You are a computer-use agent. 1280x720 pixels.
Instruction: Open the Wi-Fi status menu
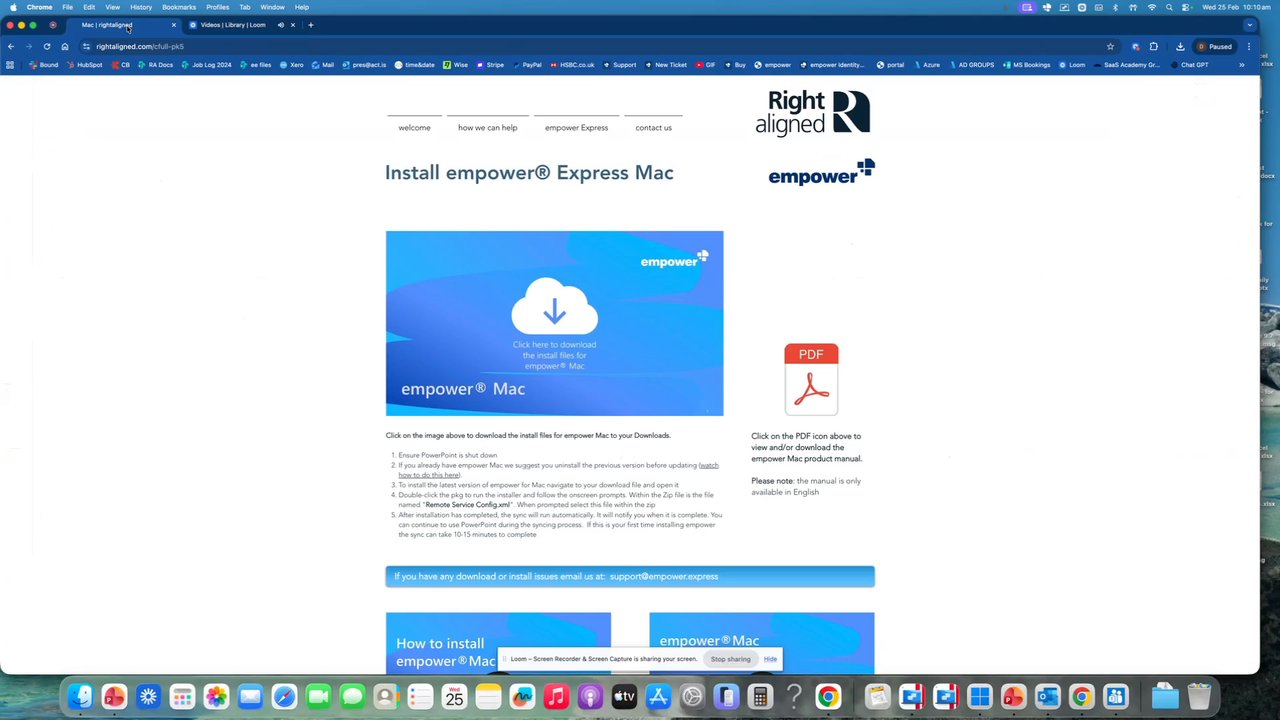[1151, 7]
